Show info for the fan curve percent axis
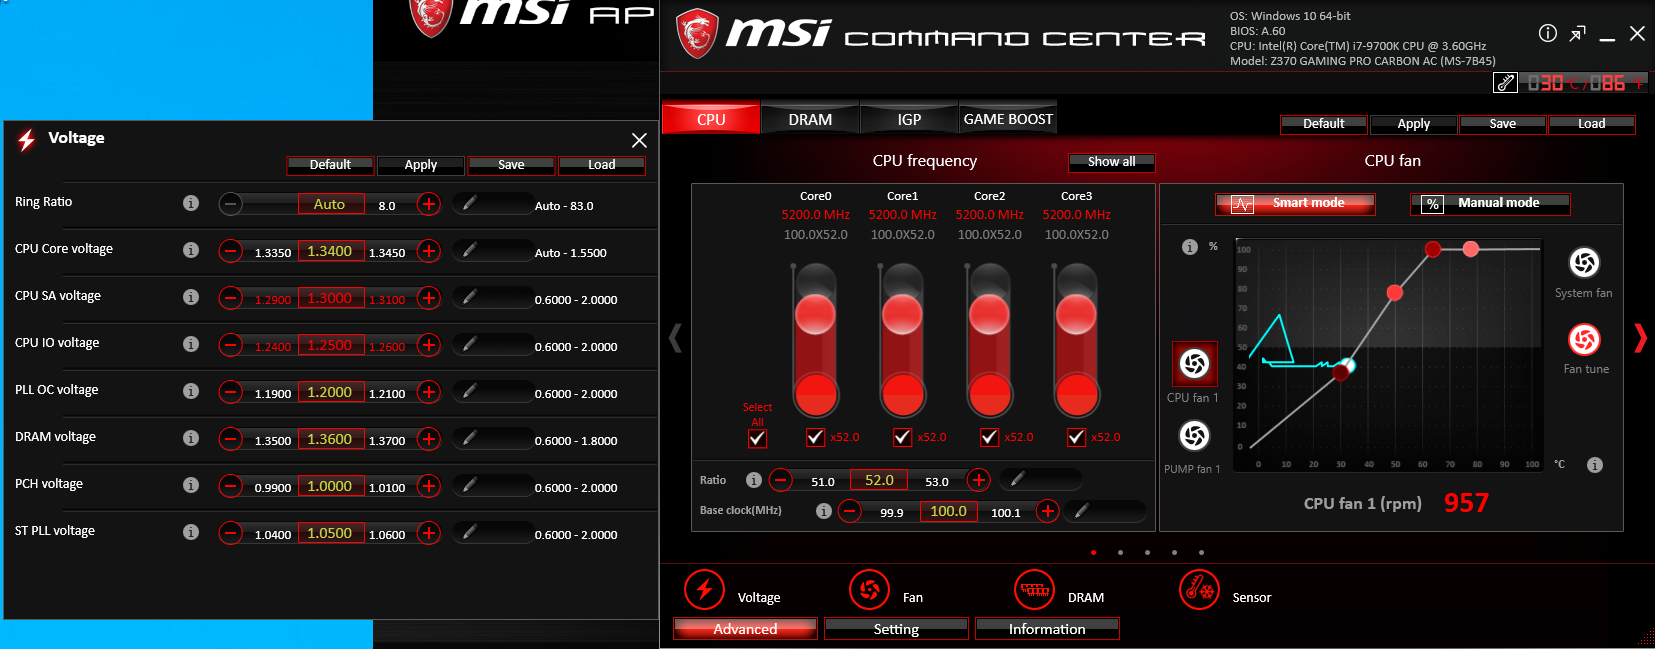Screen dimensions: 1655x649 1190,247
